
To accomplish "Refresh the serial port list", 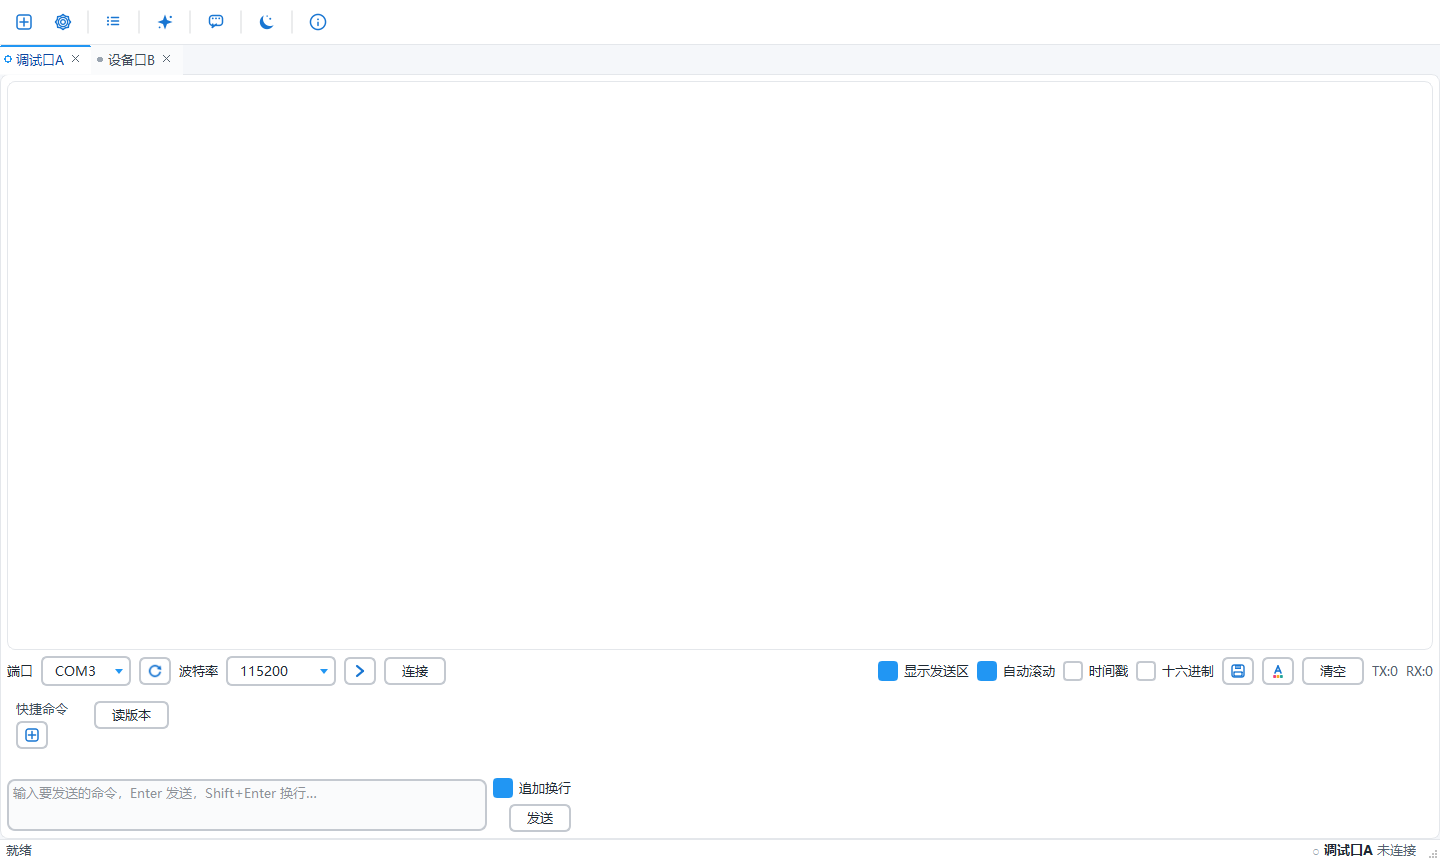I will click(x=155, y=671).
